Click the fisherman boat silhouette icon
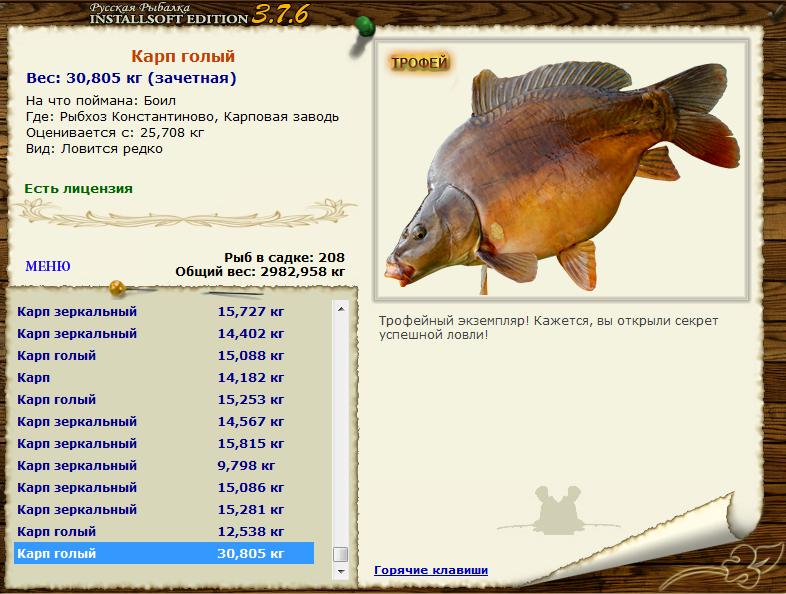The width and height of the screenshot is (786, 594). pos(558,510)
